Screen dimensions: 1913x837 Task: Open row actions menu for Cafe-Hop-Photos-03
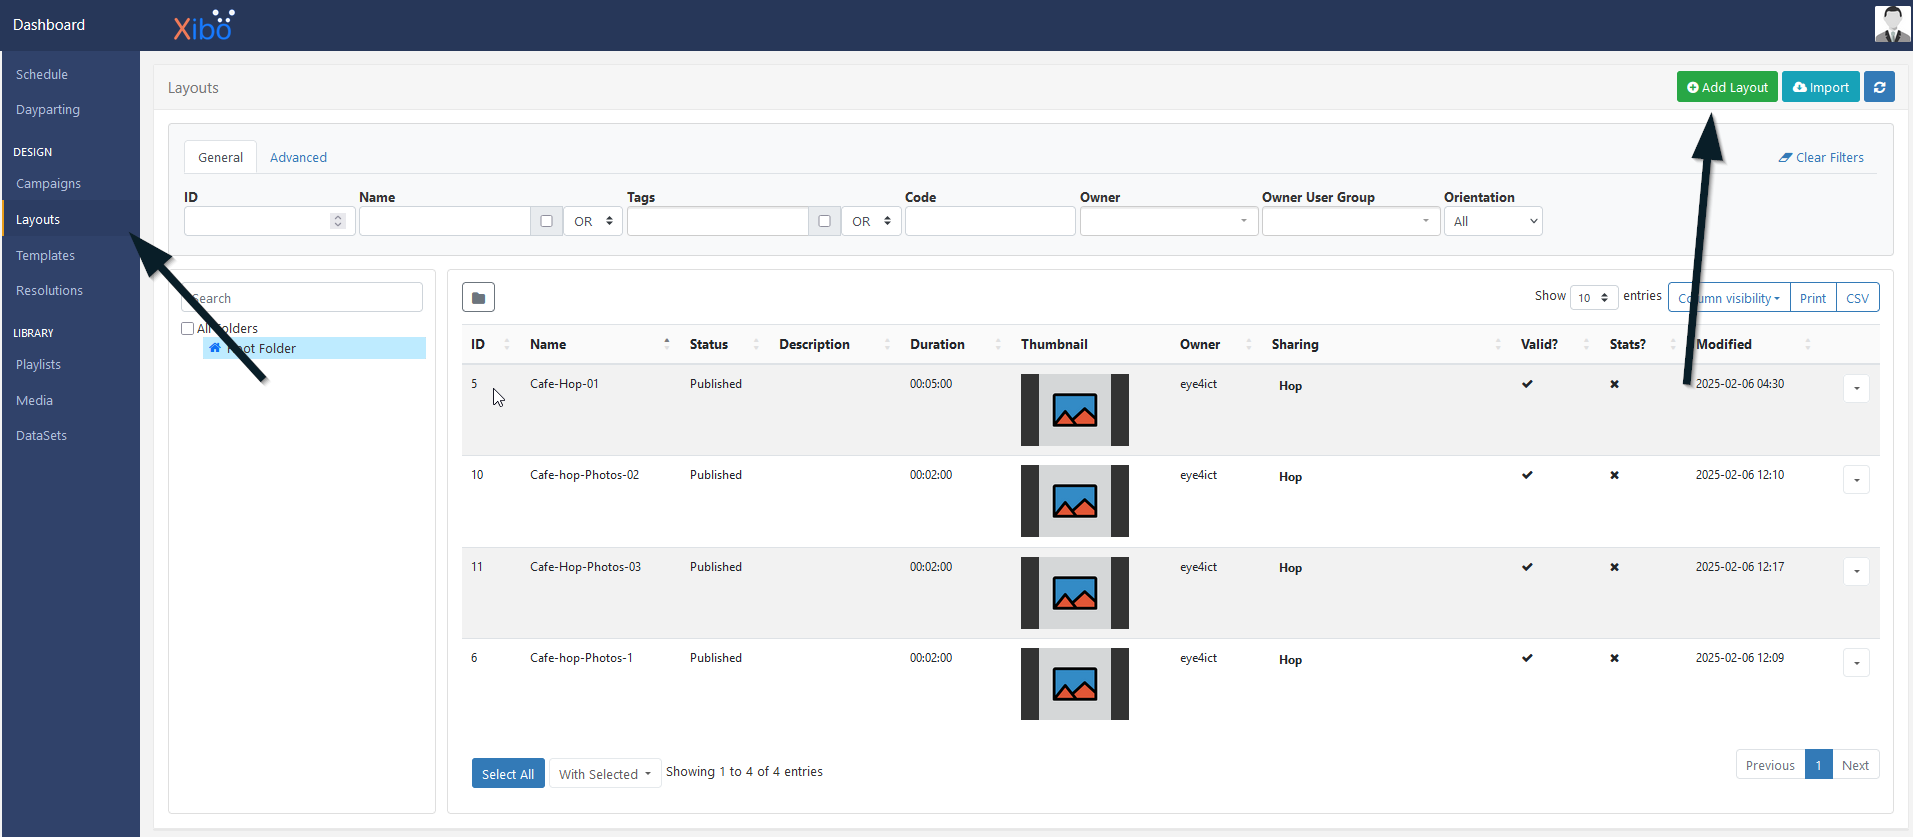point(1856,571)
